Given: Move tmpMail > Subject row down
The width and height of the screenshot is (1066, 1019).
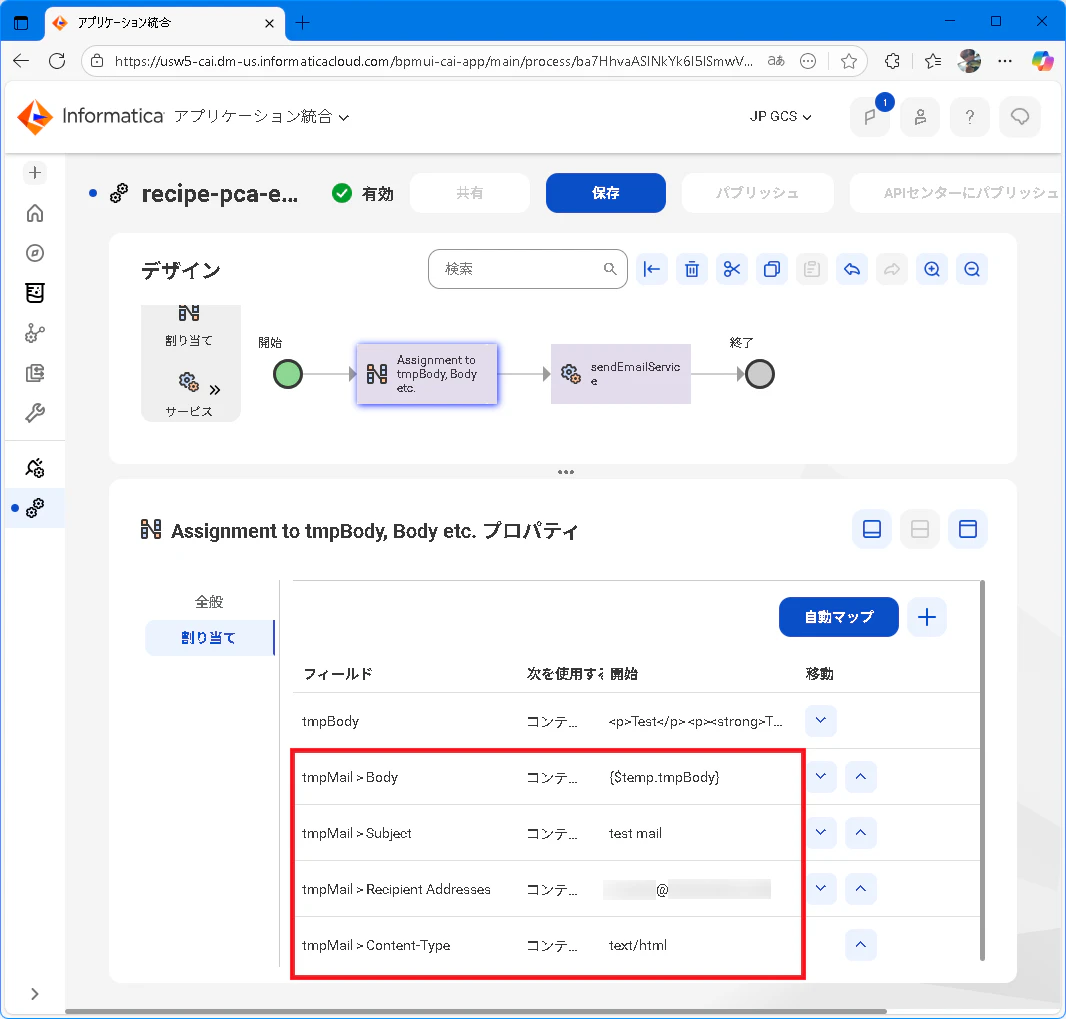Looking at the screenshot, I should (x=821, y=832).
